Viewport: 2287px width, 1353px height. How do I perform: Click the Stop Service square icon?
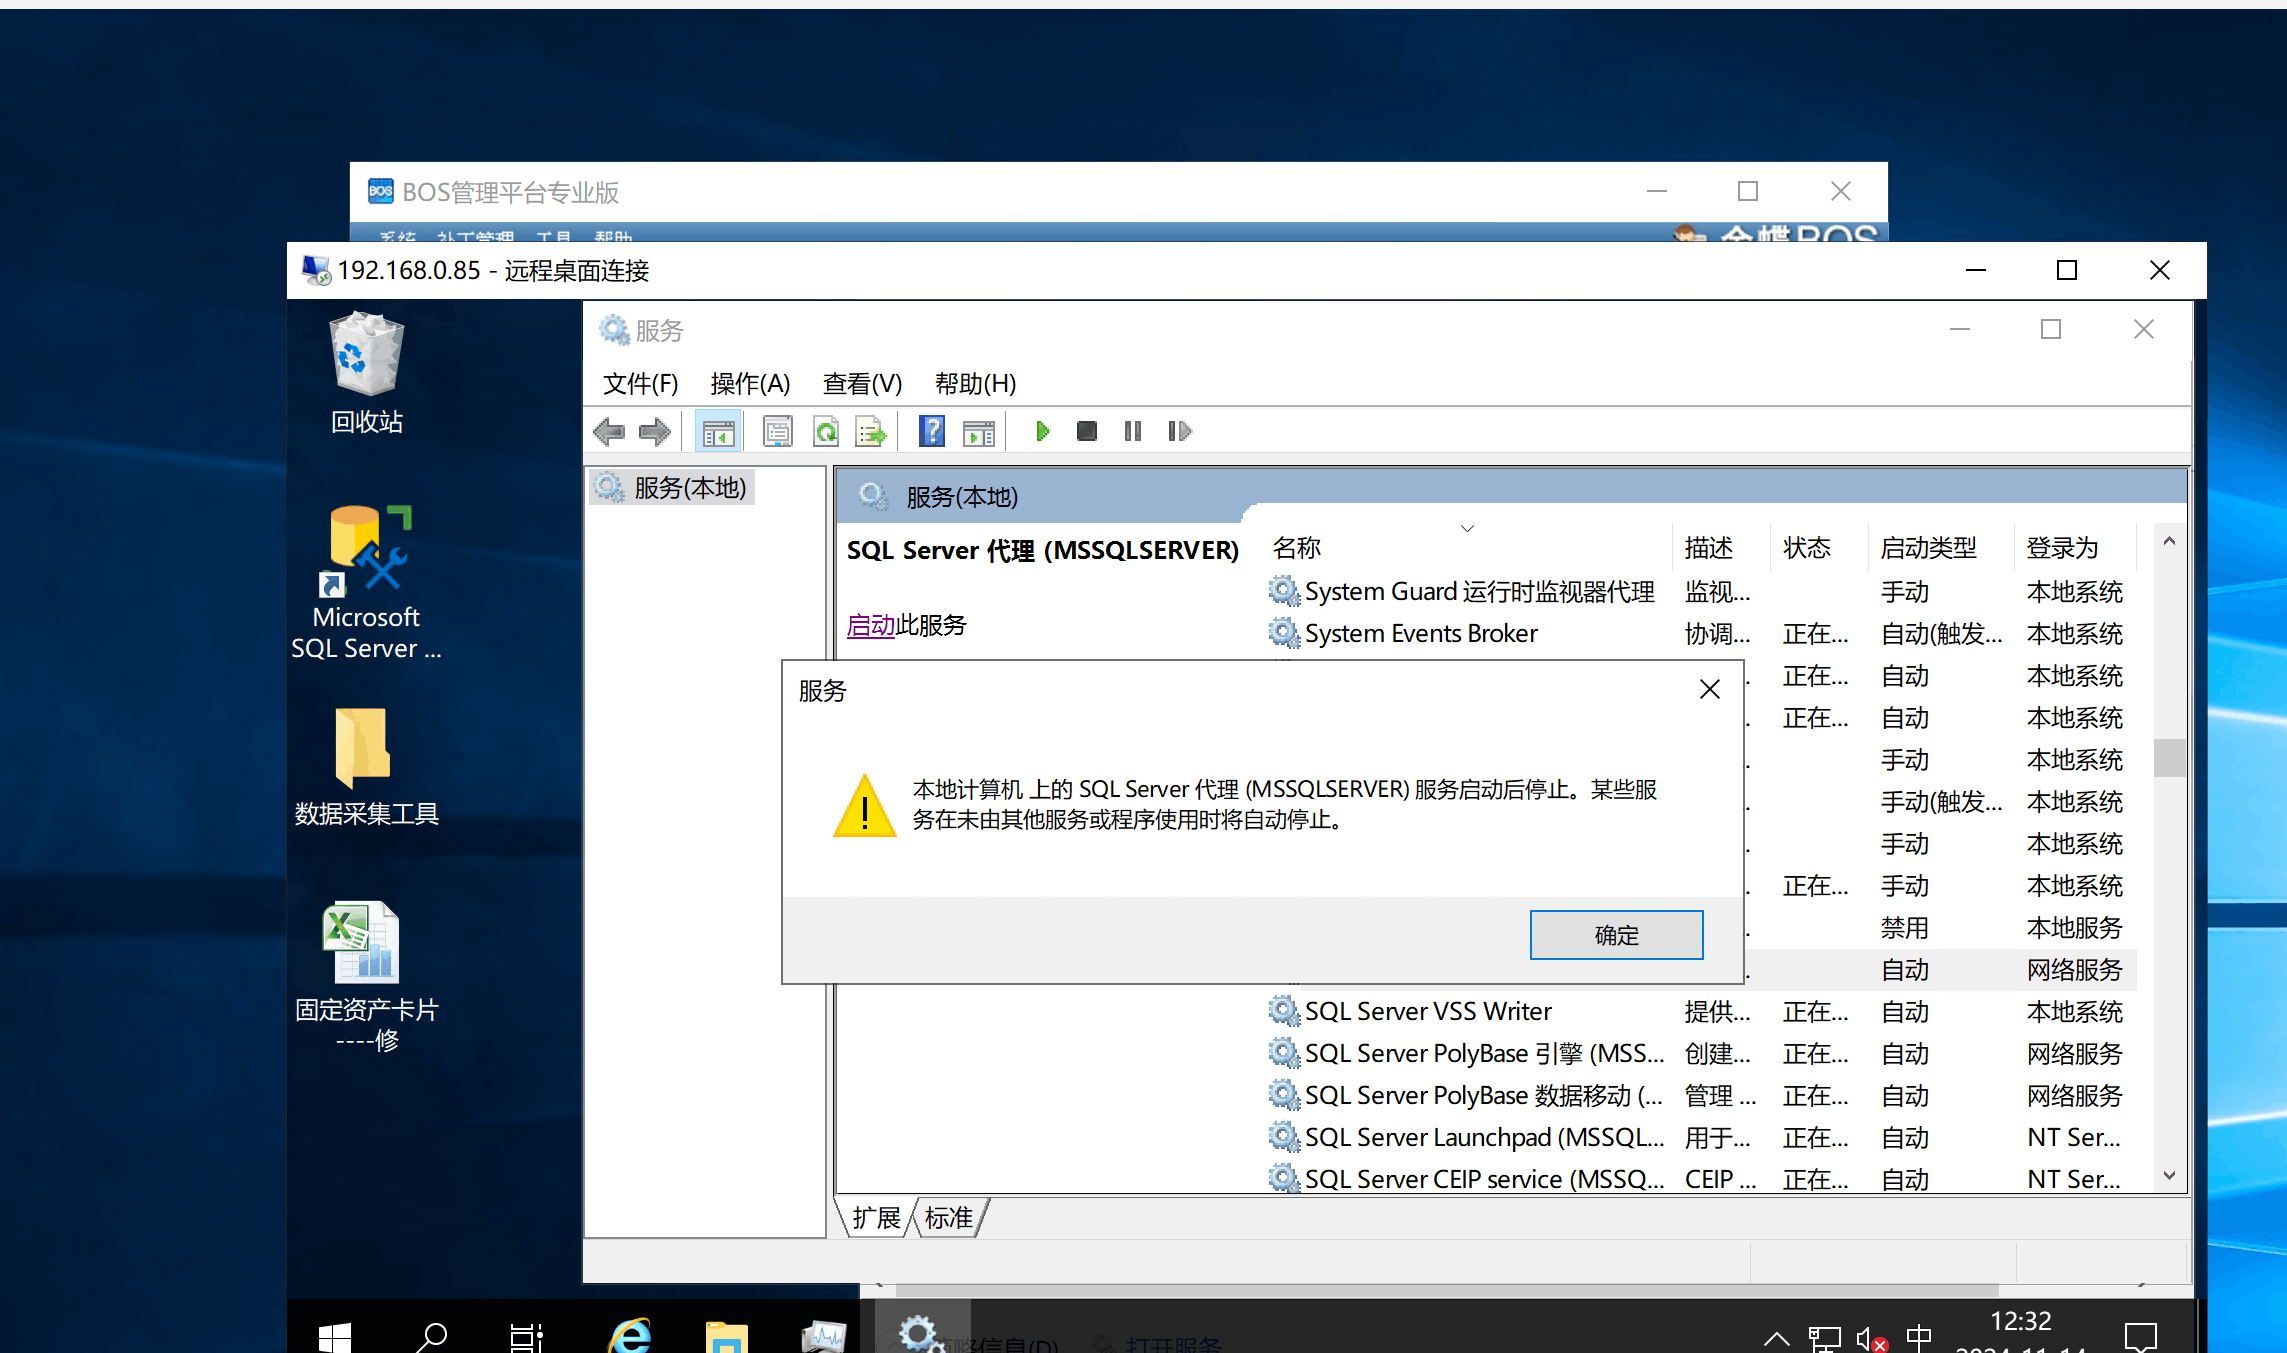click(1087, 431)
